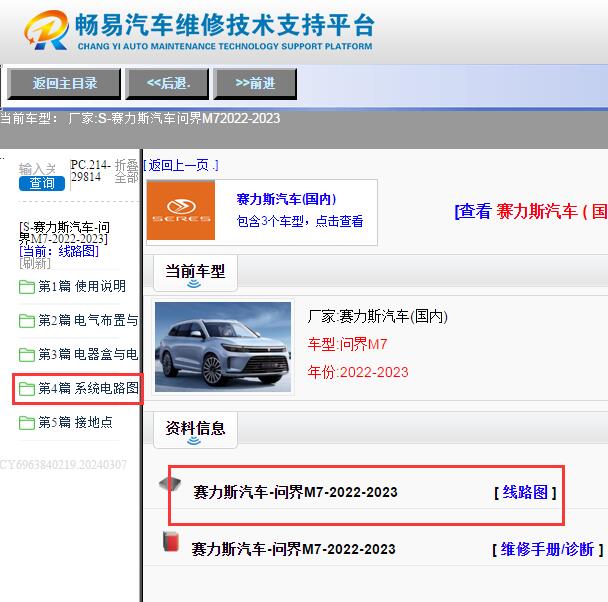Click 折叠全部 to collapse the tree
The image size is (608, 602).
126,171
